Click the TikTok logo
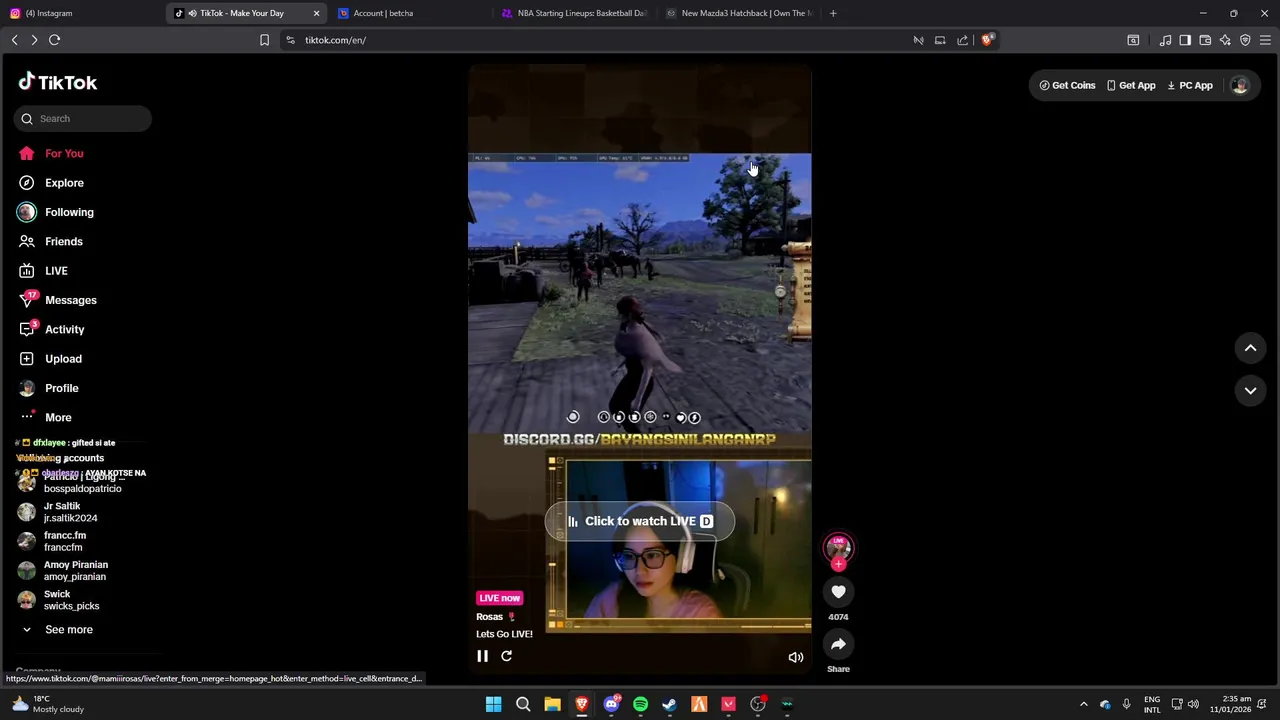This screenshot has width=1280, height=720. click(57, 83)
